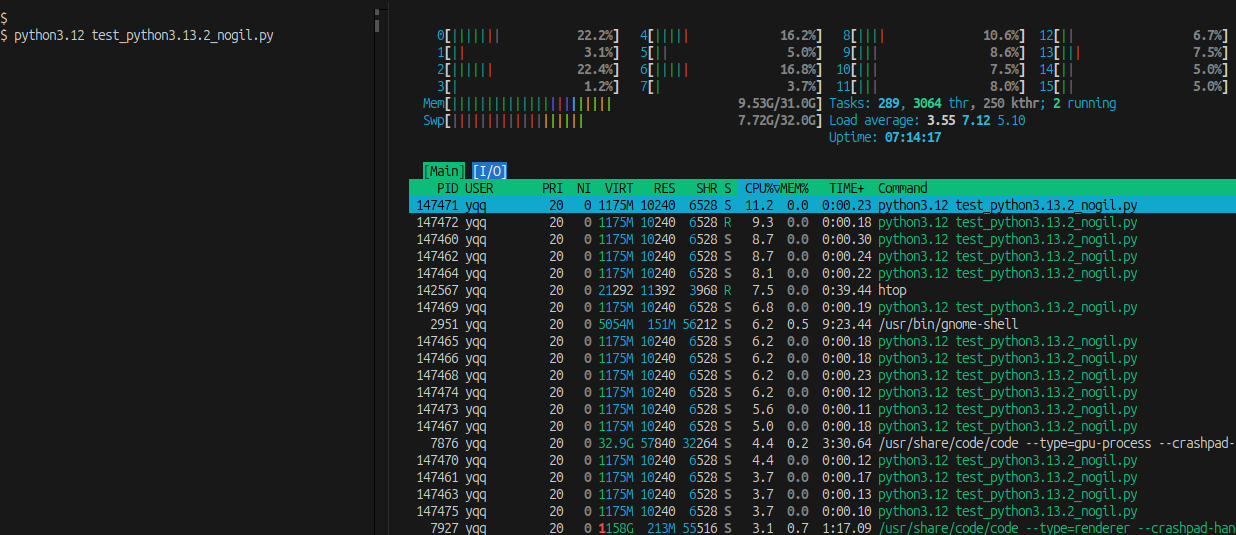Select process row with PID 147470

(822, 460)
